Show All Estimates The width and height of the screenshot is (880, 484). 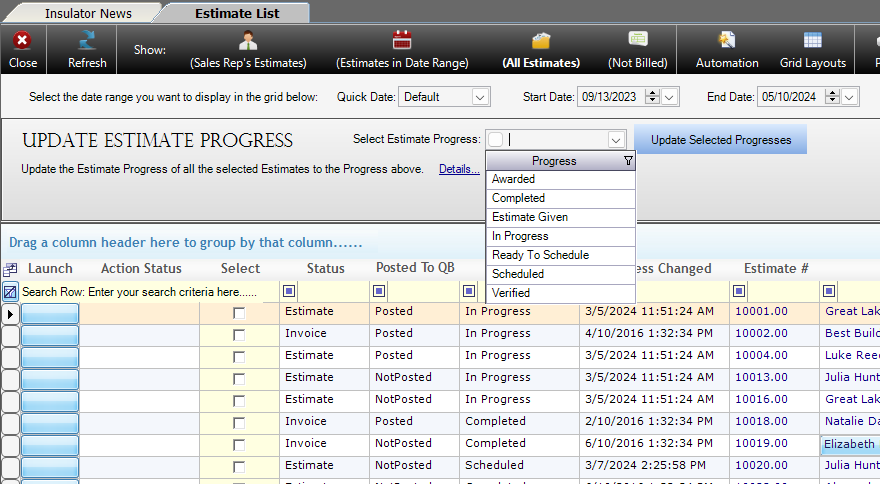[x=541, y=51]
